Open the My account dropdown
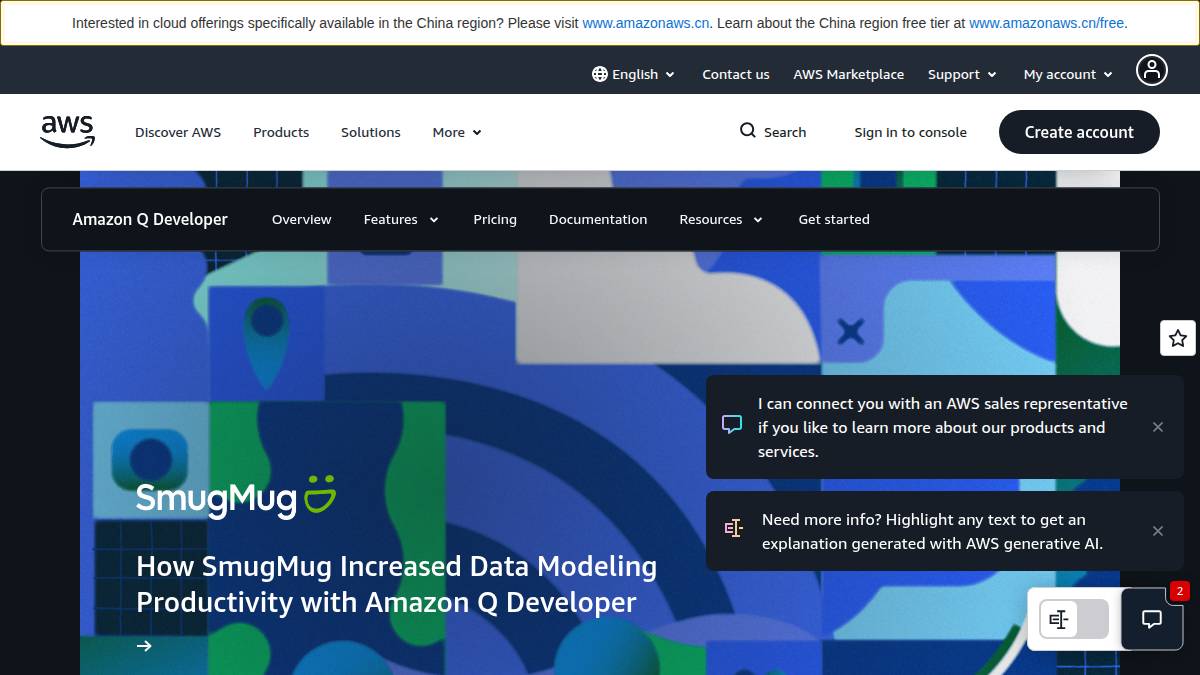Screen dimensions: 1200x675 pos(1067,74)
